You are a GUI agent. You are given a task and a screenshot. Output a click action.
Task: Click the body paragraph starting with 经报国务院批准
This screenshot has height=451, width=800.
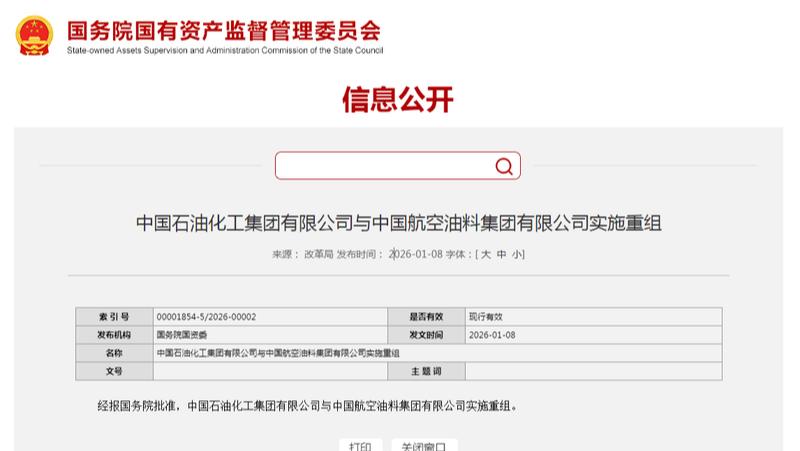308,406
